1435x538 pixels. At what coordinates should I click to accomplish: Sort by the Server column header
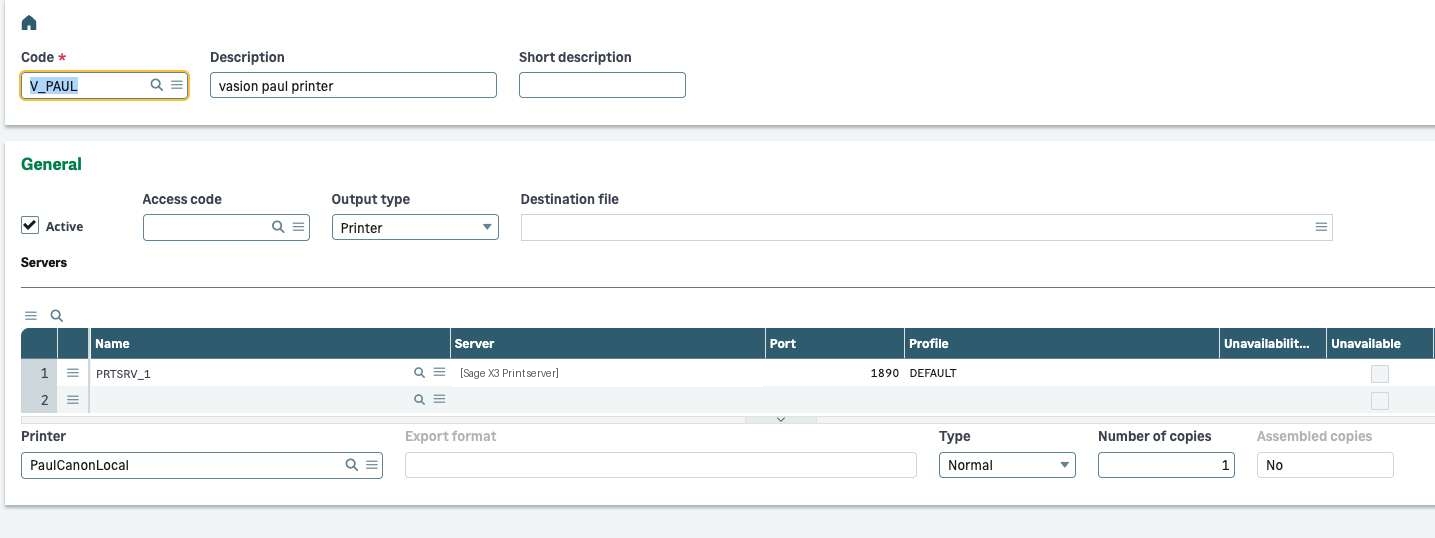pyautogui.click(x=608, y=344)
